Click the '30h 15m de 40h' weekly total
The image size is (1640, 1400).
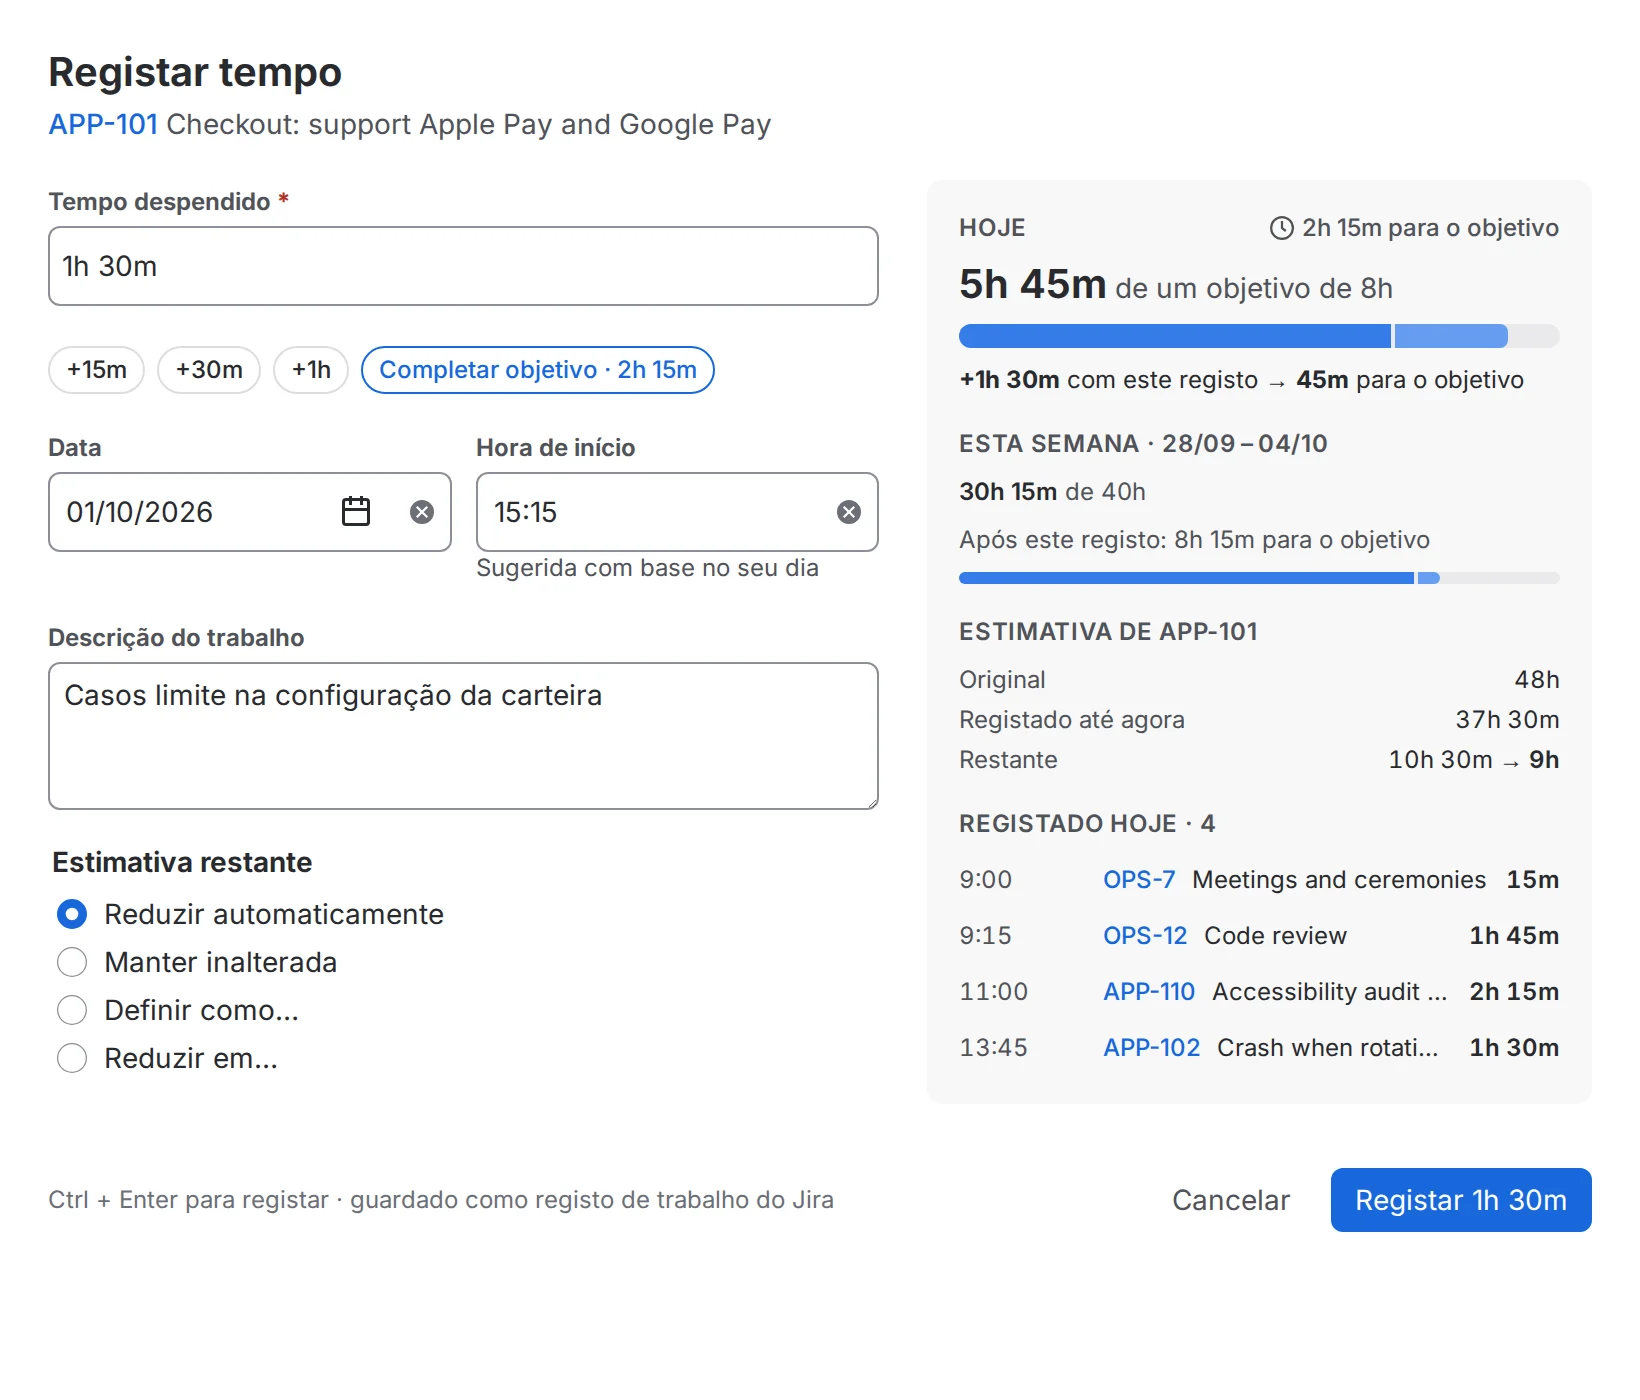click(x=1052, y=492)
